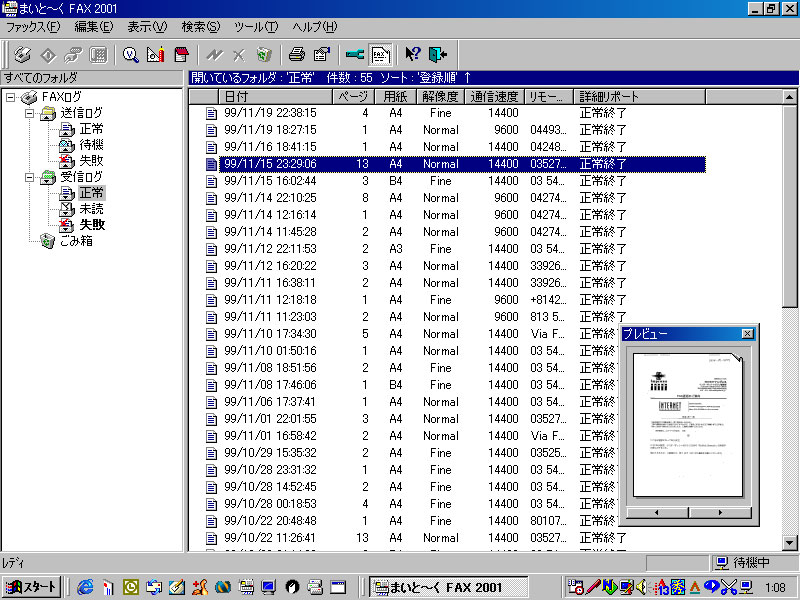Click the 解像度 column header

point(440,97)
